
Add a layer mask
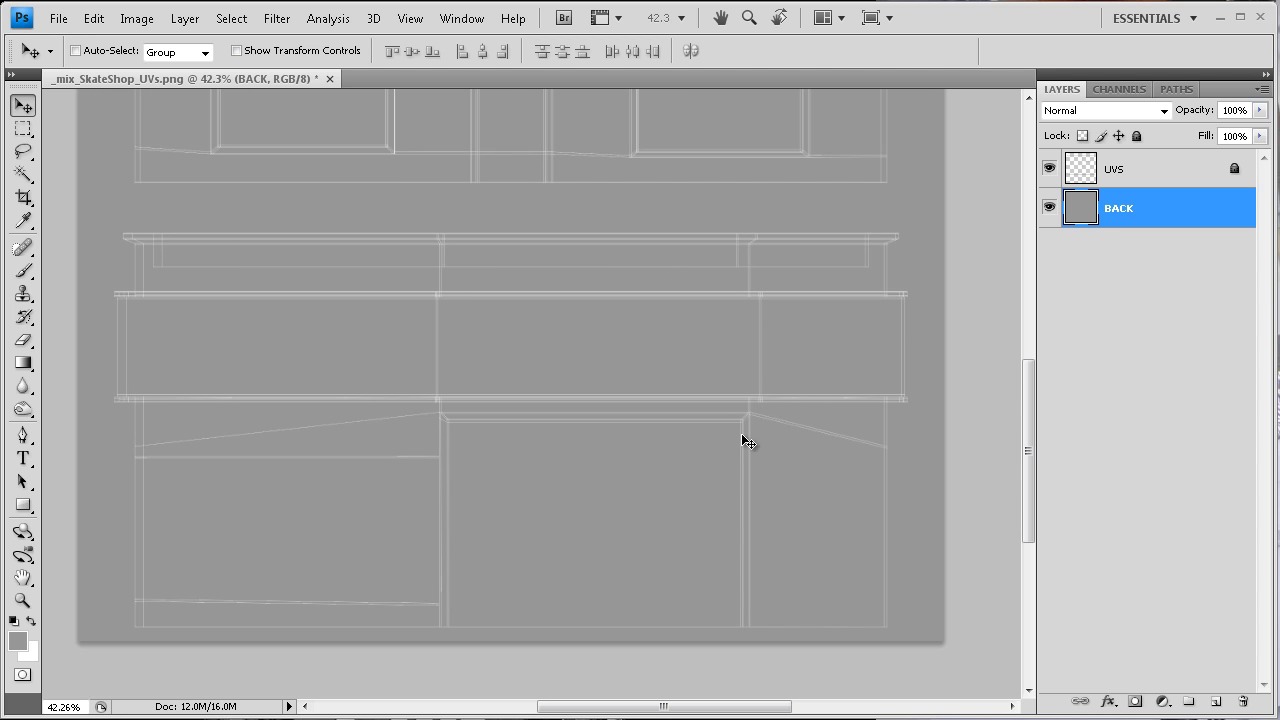point(1135,702)
